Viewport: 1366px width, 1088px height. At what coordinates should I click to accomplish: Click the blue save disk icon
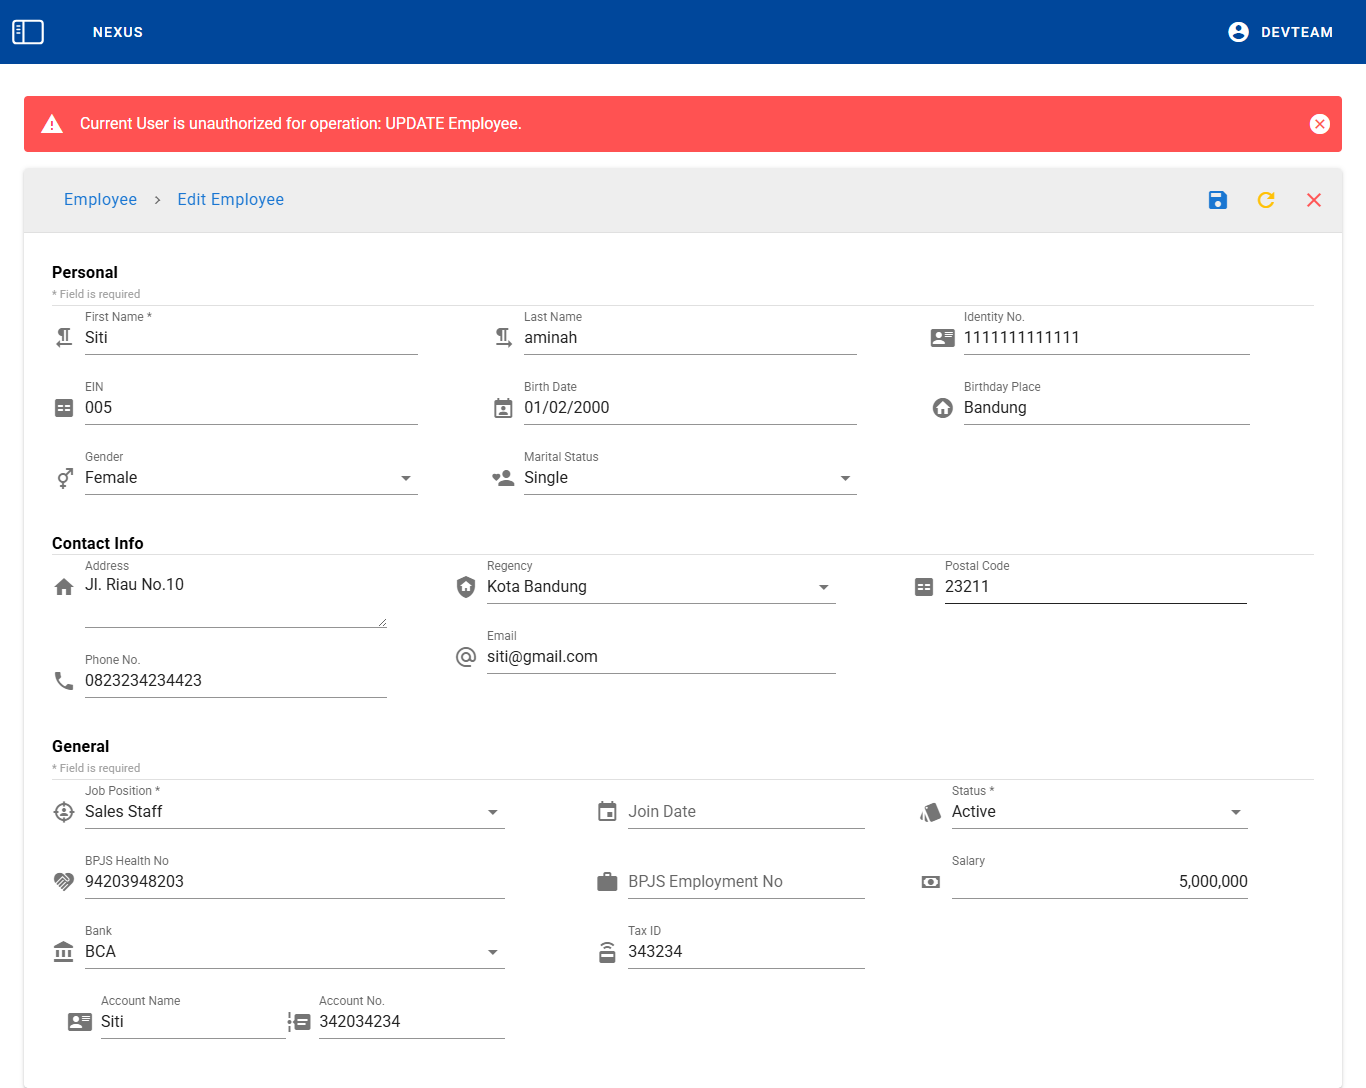click(1217, 200)
